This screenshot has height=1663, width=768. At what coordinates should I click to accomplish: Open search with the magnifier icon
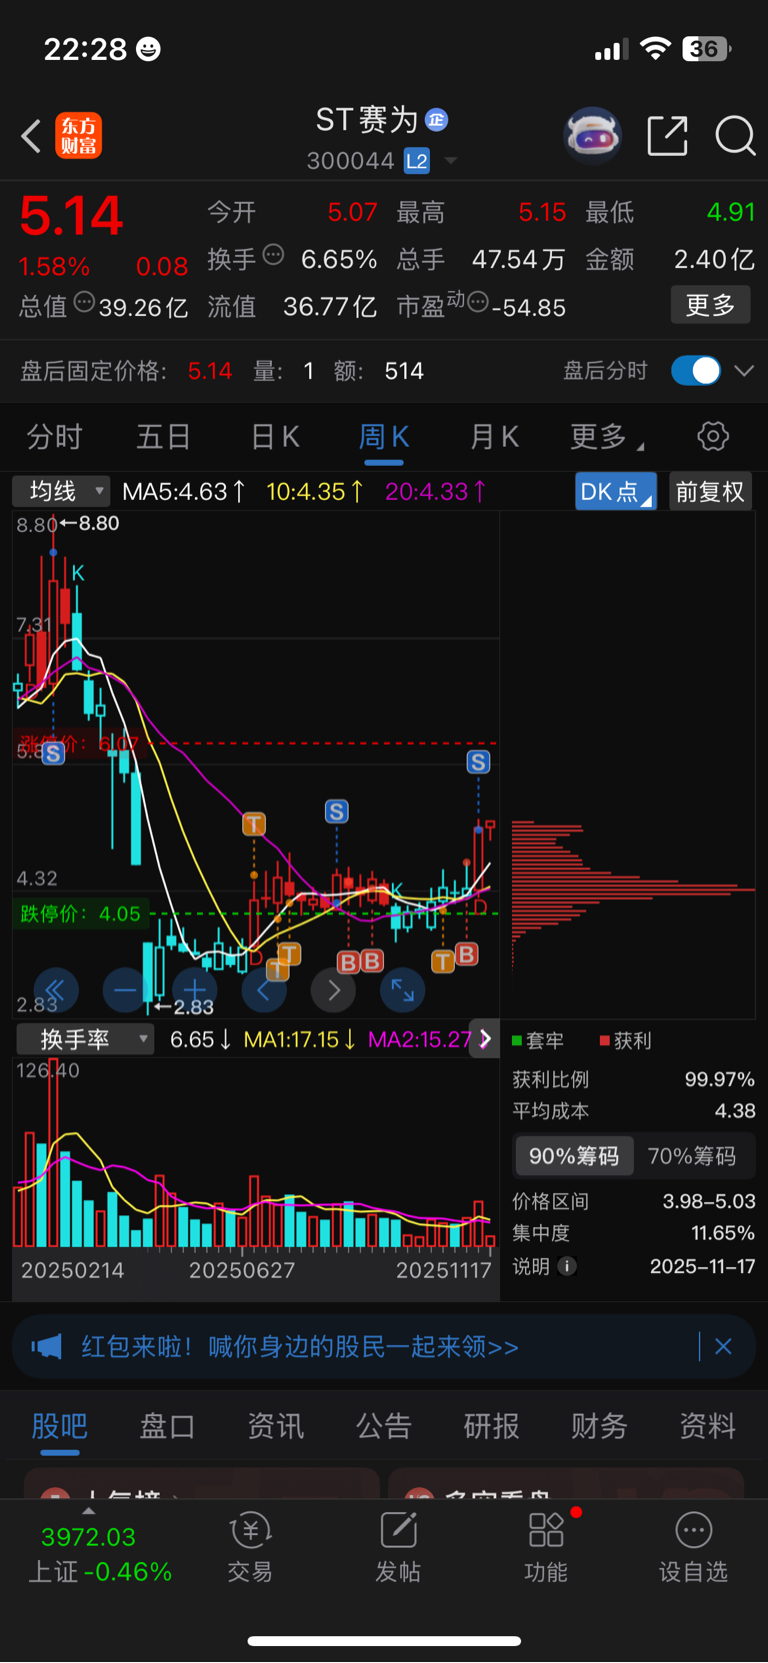click(735, 135)
